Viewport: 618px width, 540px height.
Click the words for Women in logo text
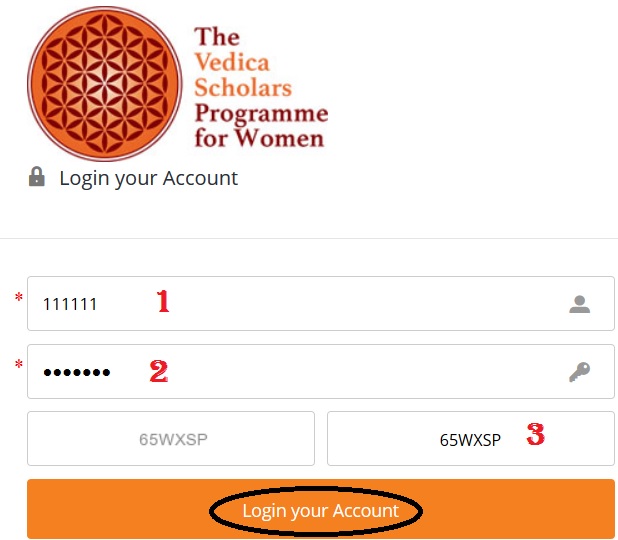[x=259, y=138]
